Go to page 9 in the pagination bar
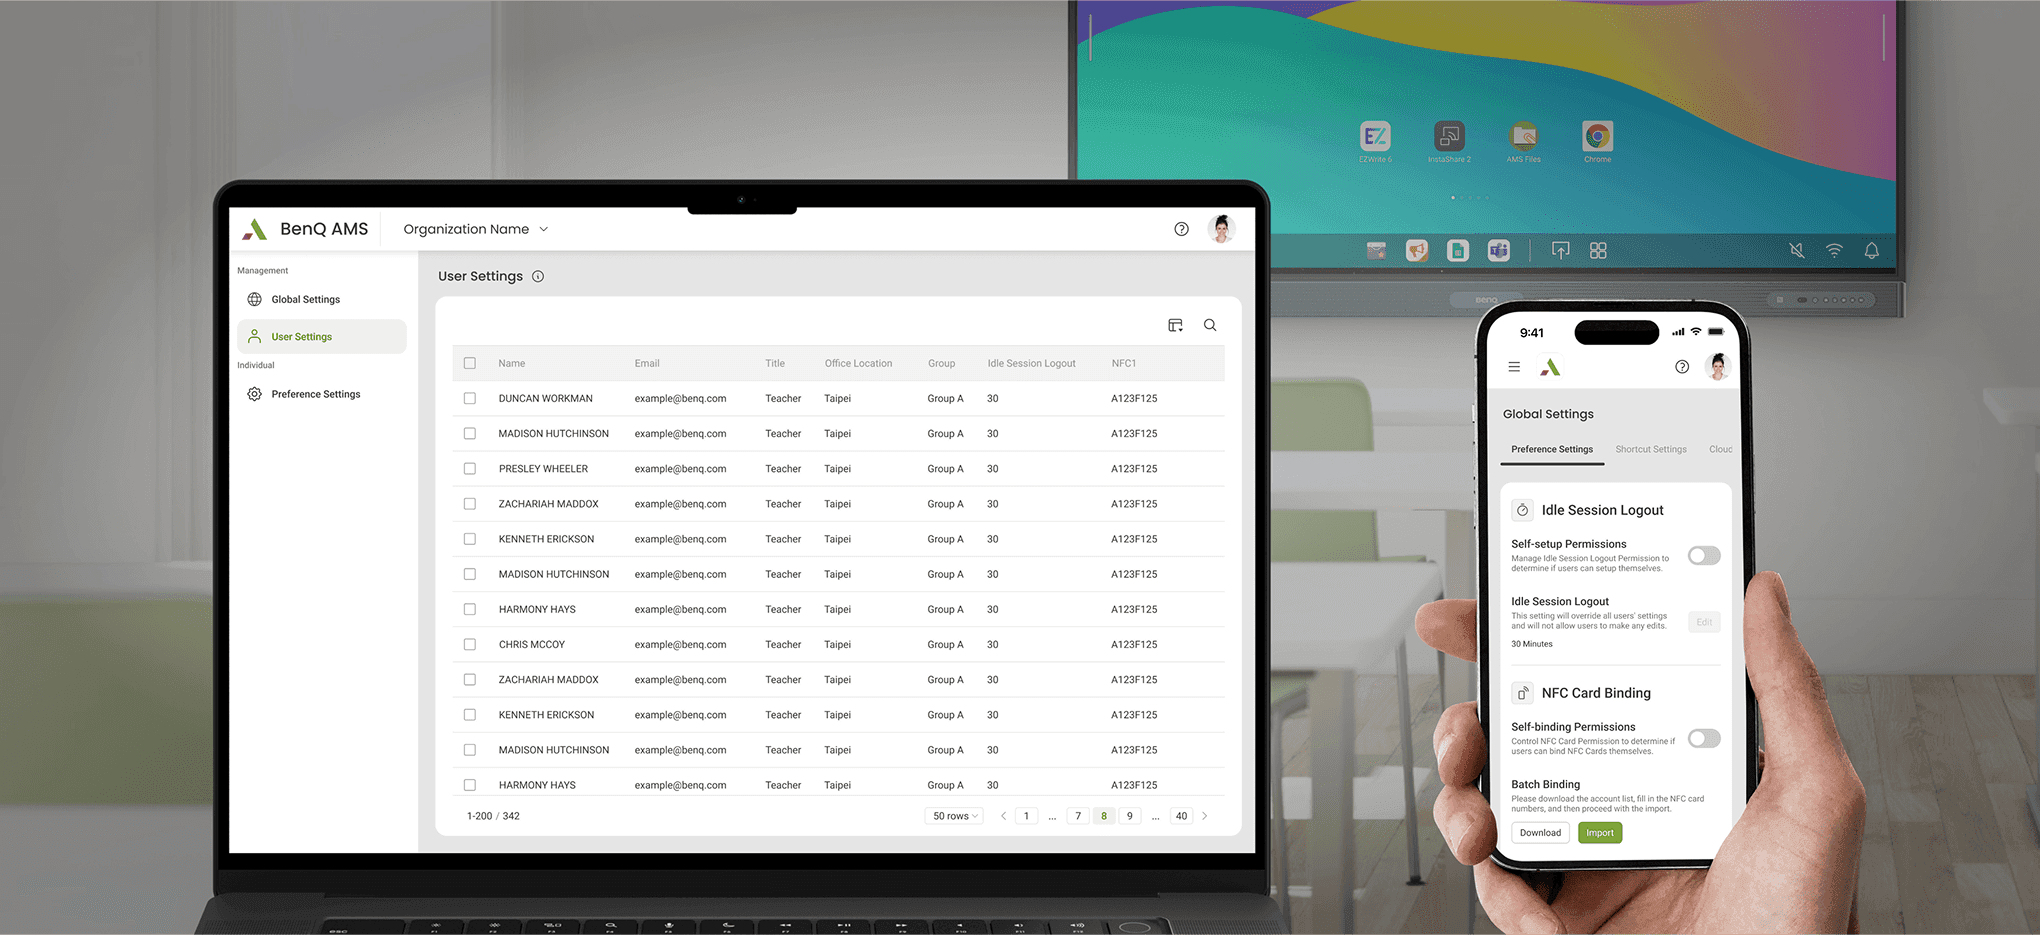The height and width of the screenshot is (935, 2040). [1129, 815]
